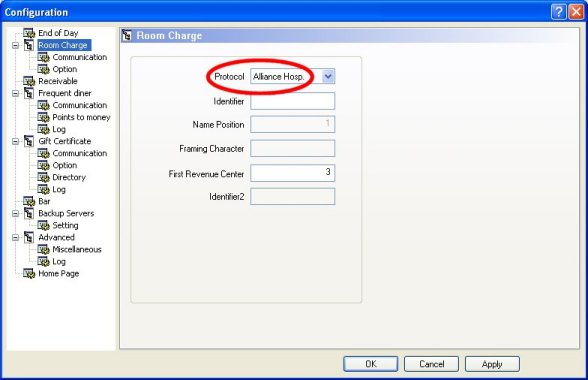Open Log under Advanced
The image size is (588, 380).
click(59, 261)
